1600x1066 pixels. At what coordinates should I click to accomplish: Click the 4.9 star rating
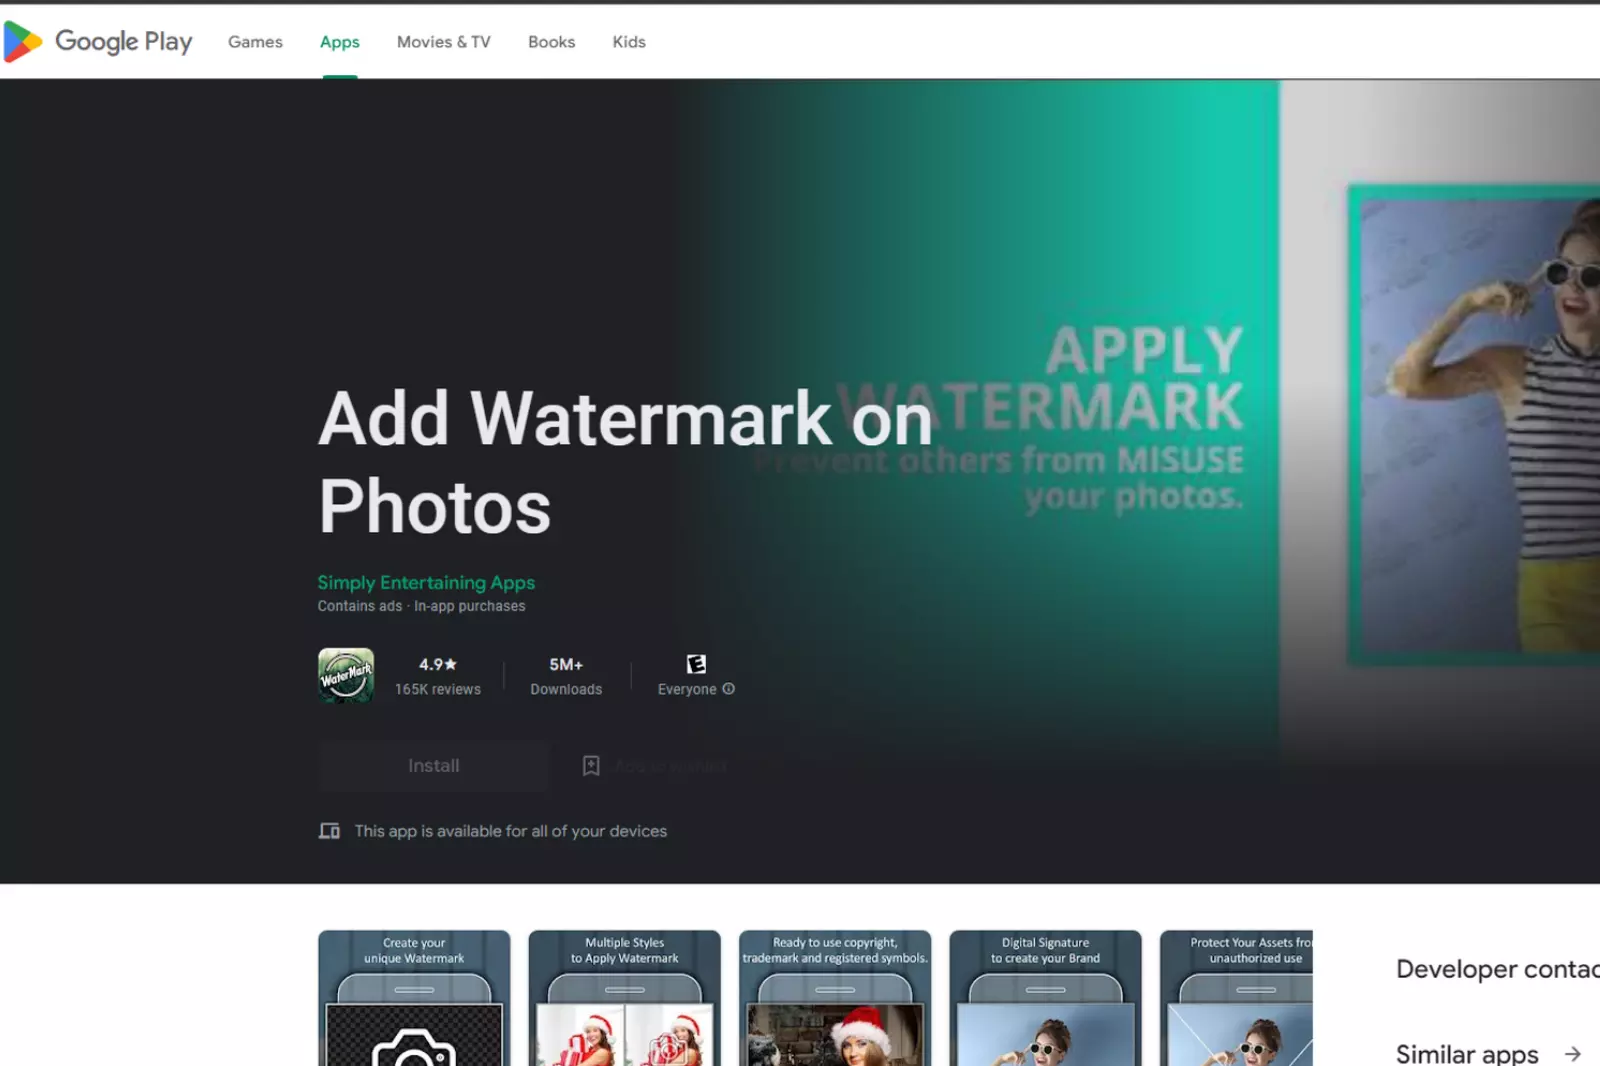[x=438, y=664]
